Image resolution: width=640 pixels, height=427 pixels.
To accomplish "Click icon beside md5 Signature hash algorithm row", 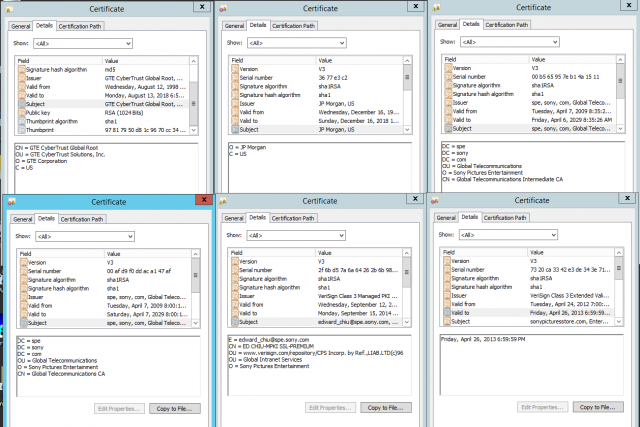I will (x=22, y=69).
